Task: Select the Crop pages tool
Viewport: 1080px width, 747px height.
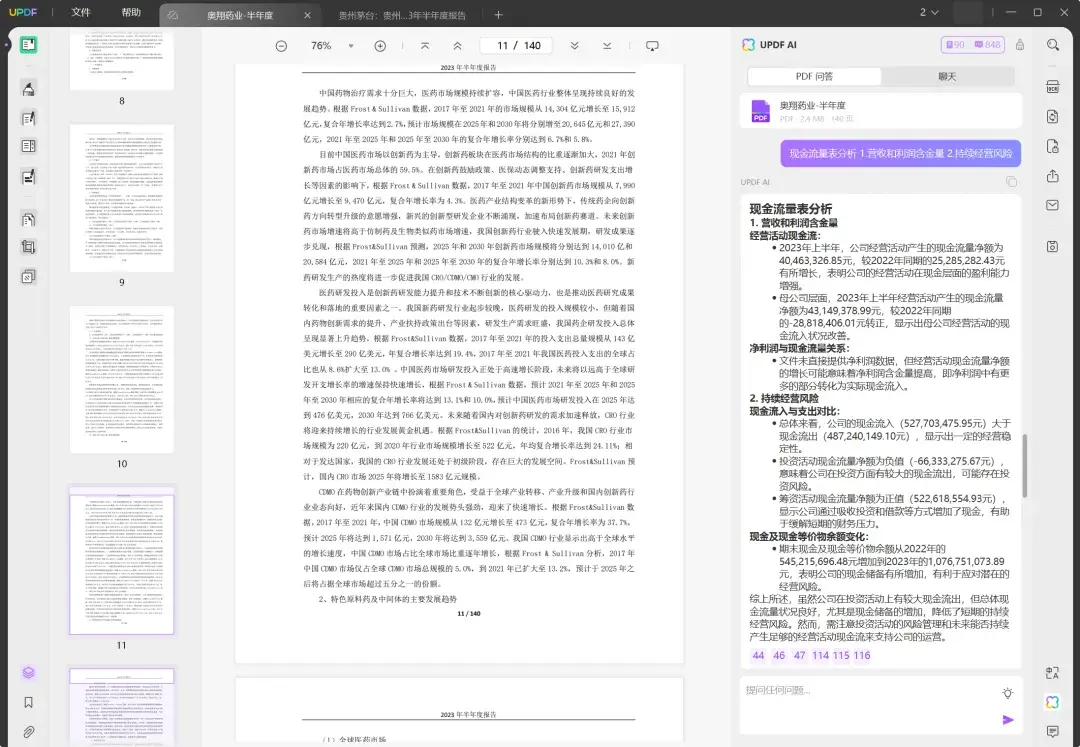Action: (28, 247)
